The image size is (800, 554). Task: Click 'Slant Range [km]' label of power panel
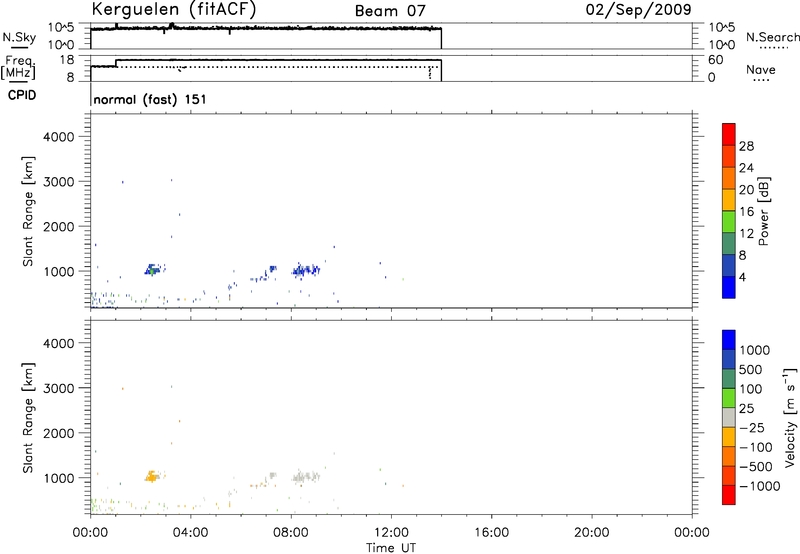point(28,211)
